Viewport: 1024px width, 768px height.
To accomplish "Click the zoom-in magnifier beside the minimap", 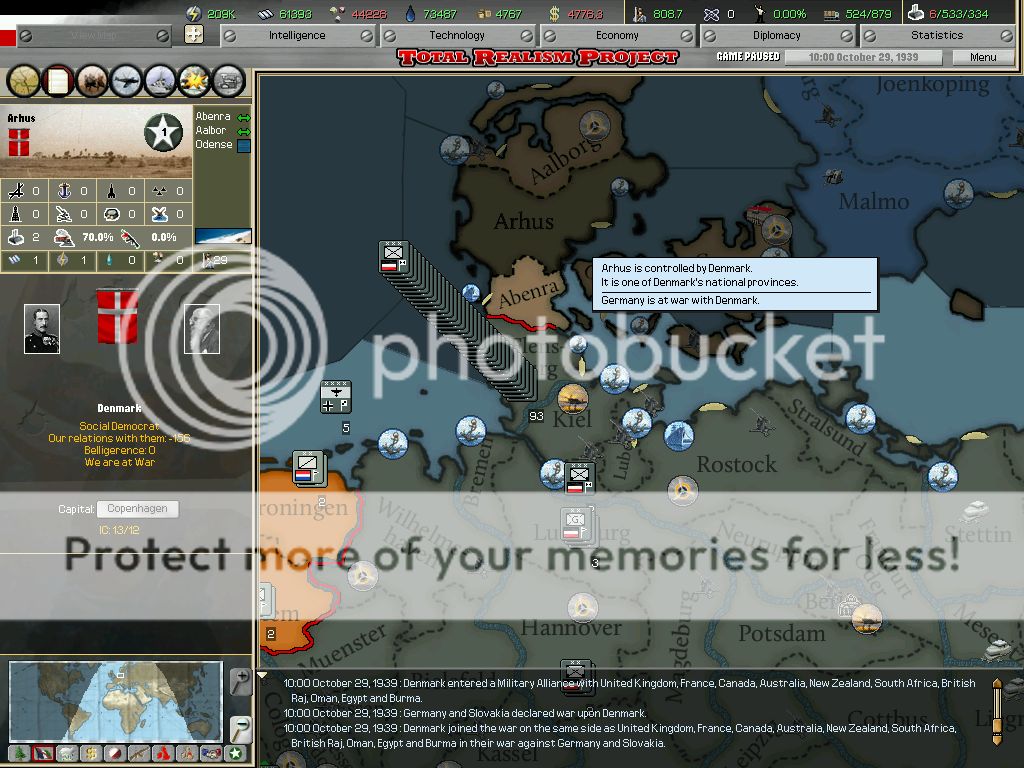I will pos(240,682).
